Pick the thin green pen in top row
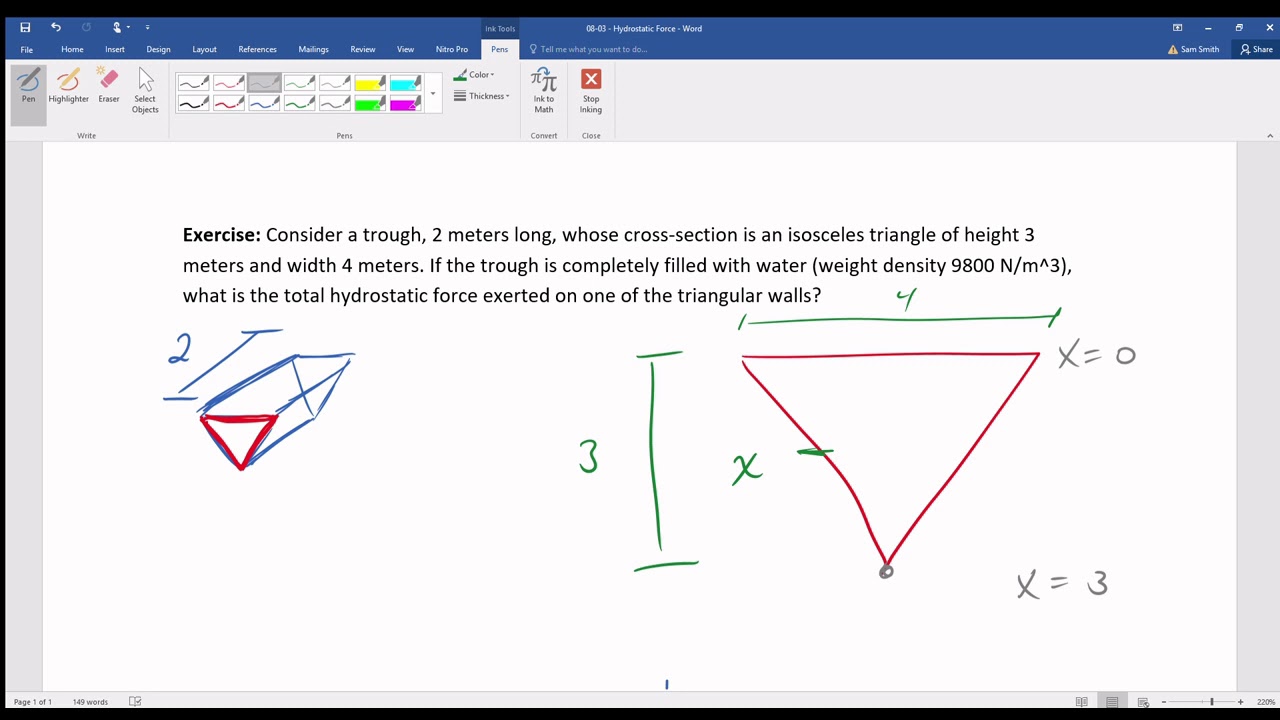 [x=299, y=84]
